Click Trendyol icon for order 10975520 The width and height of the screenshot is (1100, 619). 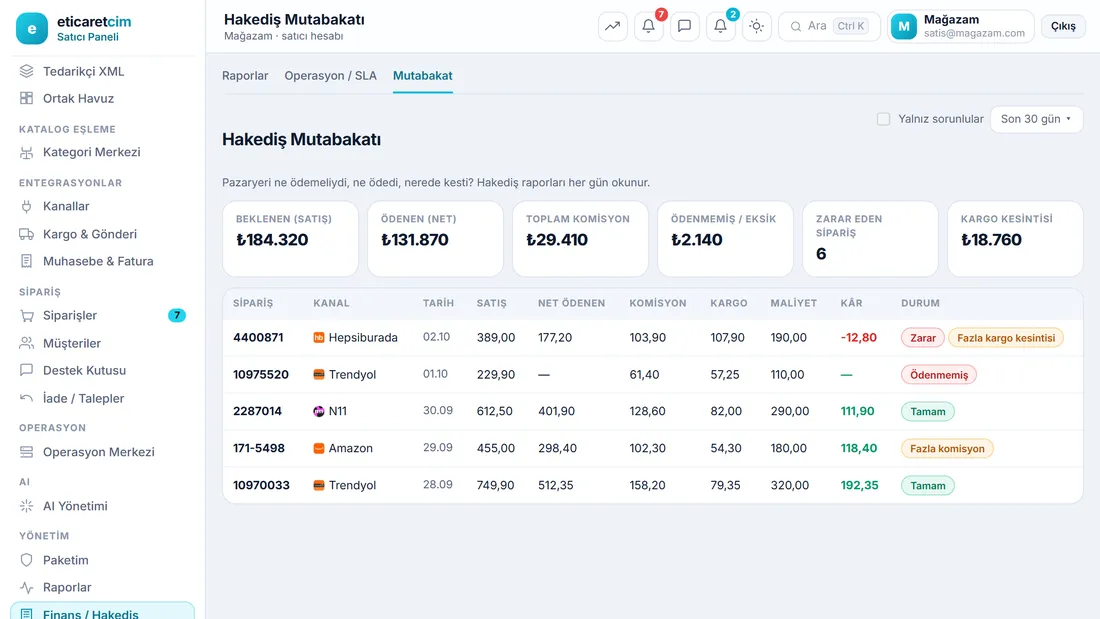coord(318,375)
